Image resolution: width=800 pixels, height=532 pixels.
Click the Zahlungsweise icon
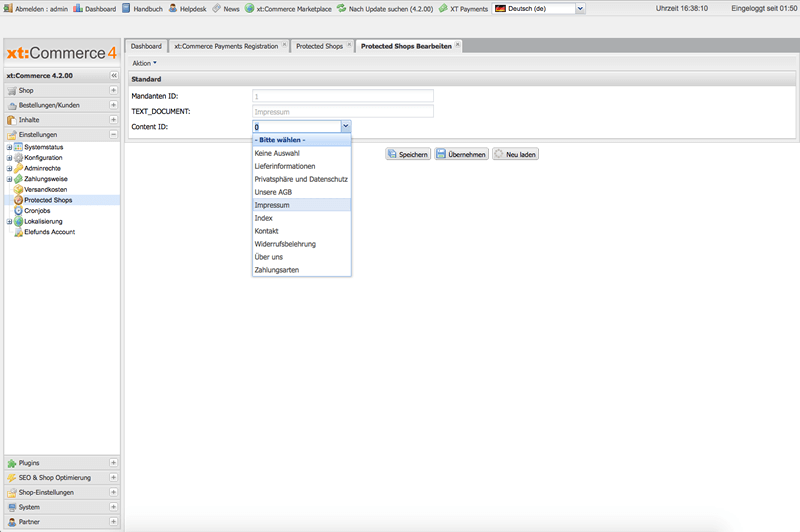pos(18,179)
